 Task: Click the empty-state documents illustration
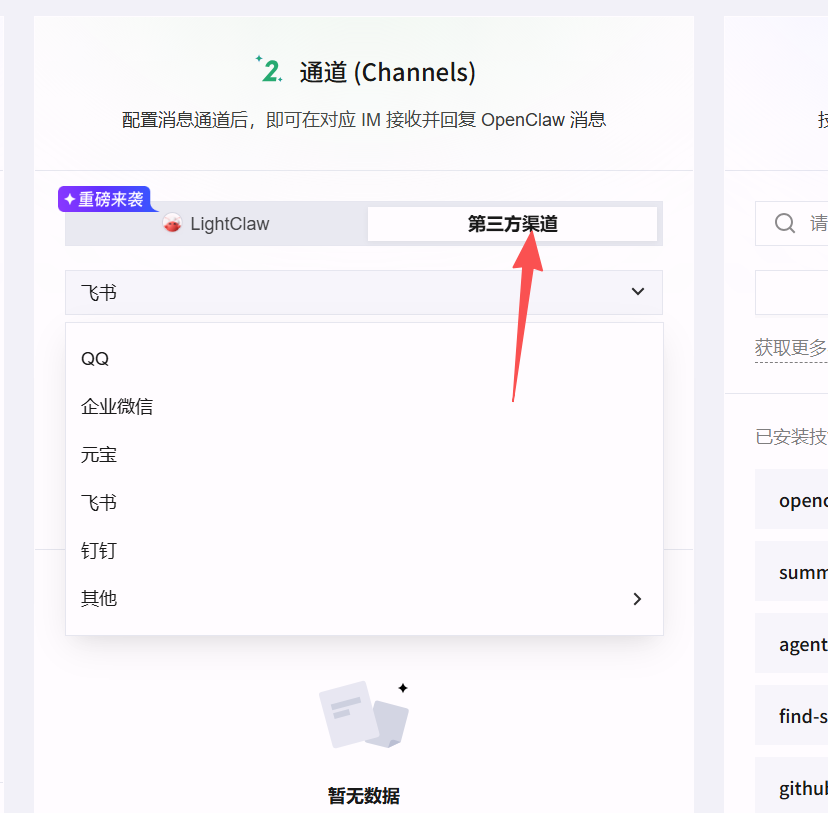click(x=363, y=715)
